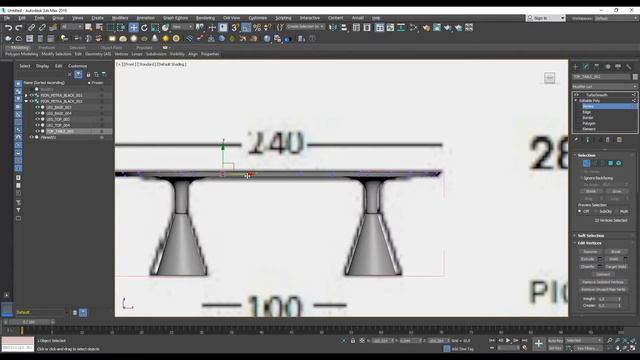Switch to the Display command panel icon
640x360 pixels.
pos(618,67)
